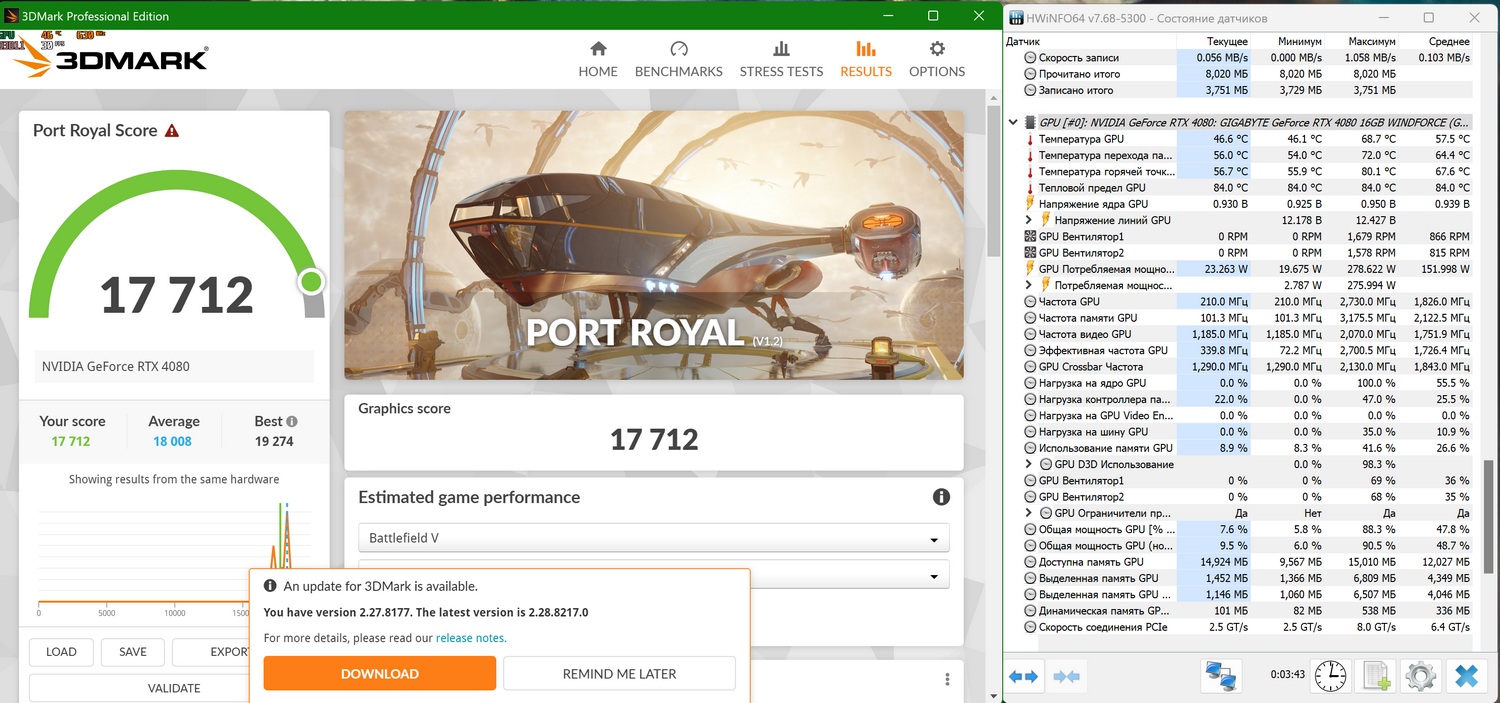Click the three-dot more options icon

[947, 679]
